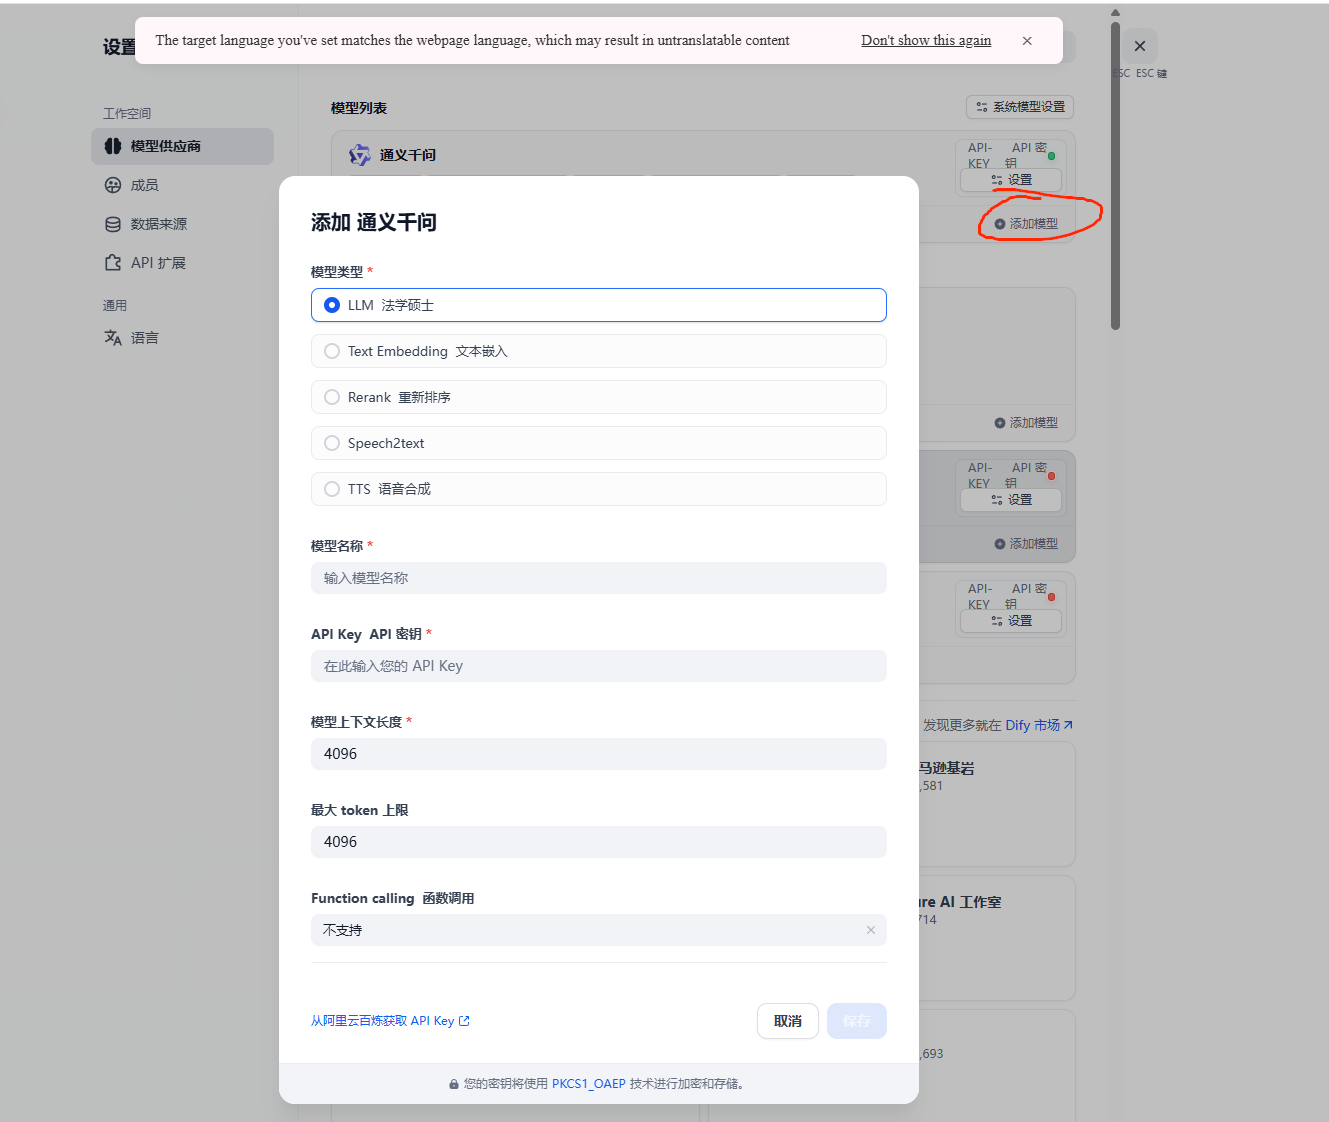Image resolution: width=1329 pixels, height=1122 pixels.
Task: Click the external link icon beside API Key link
Action: [464, 1021]
